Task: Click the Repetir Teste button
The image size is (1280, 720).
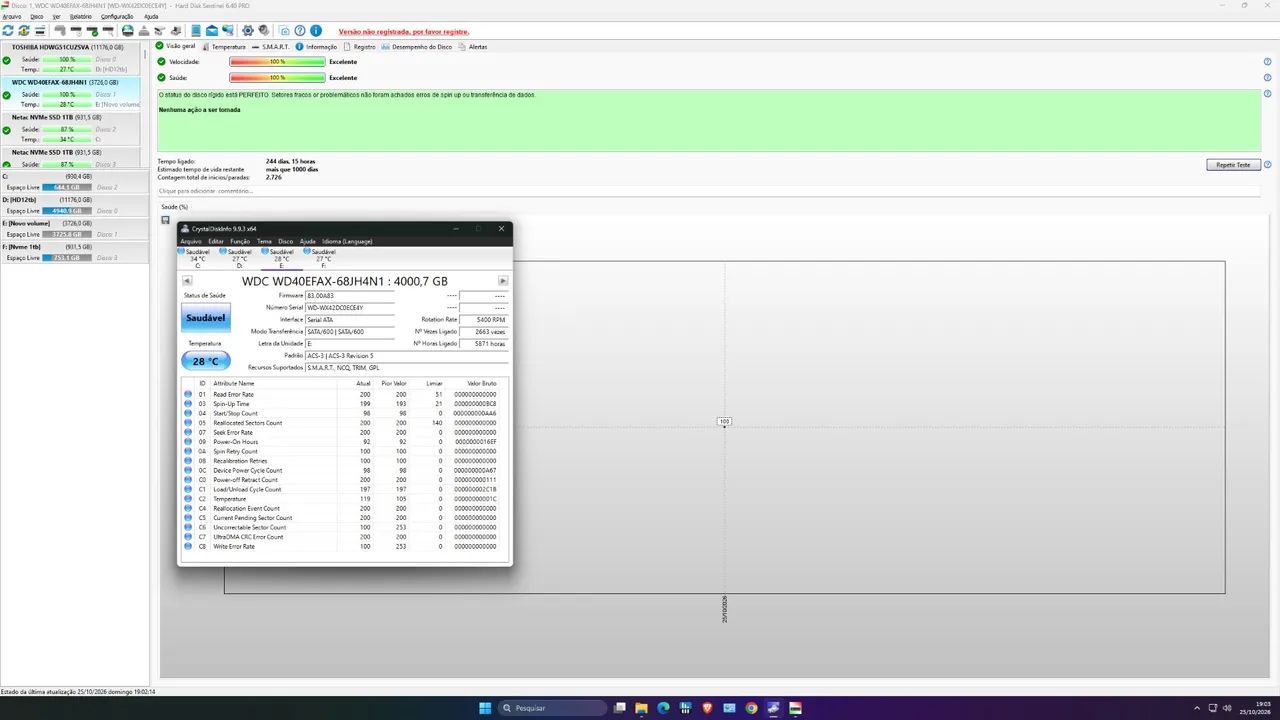Action: coord(1233,165)
